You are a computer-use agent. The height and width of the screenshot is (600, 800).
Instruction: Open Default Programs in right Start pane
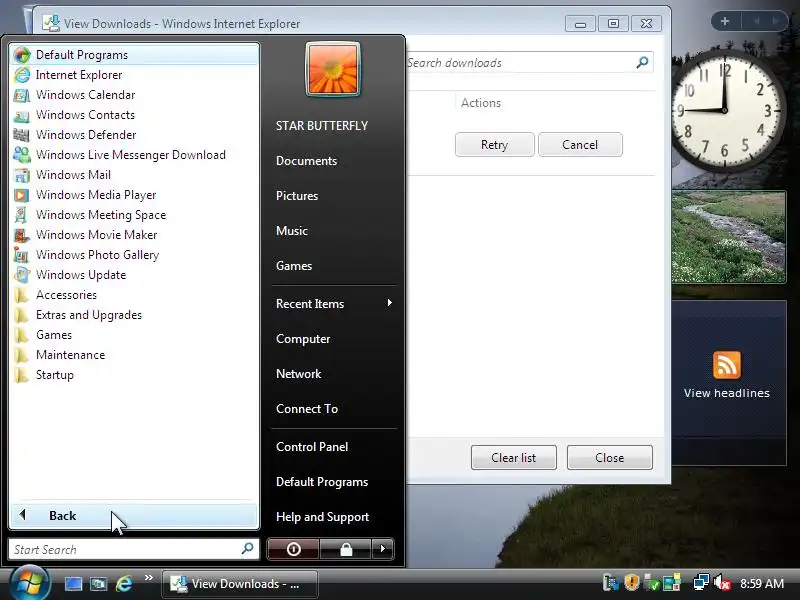[x=322, y=482]
